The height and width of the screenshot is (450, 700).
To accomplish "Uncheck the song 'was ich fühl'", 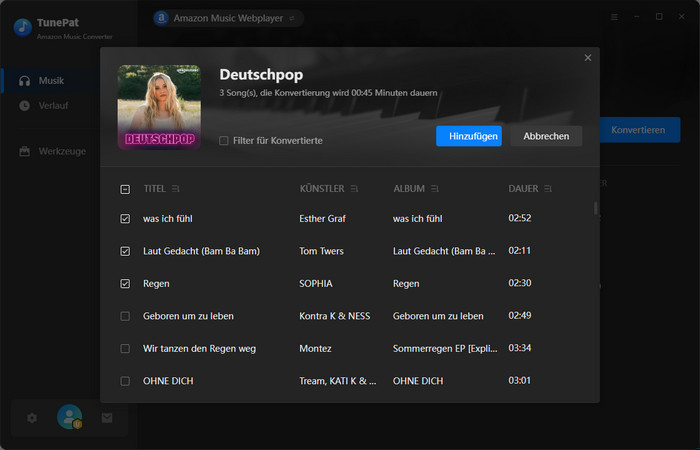I will pyautogui.click(x=125, y=219).
